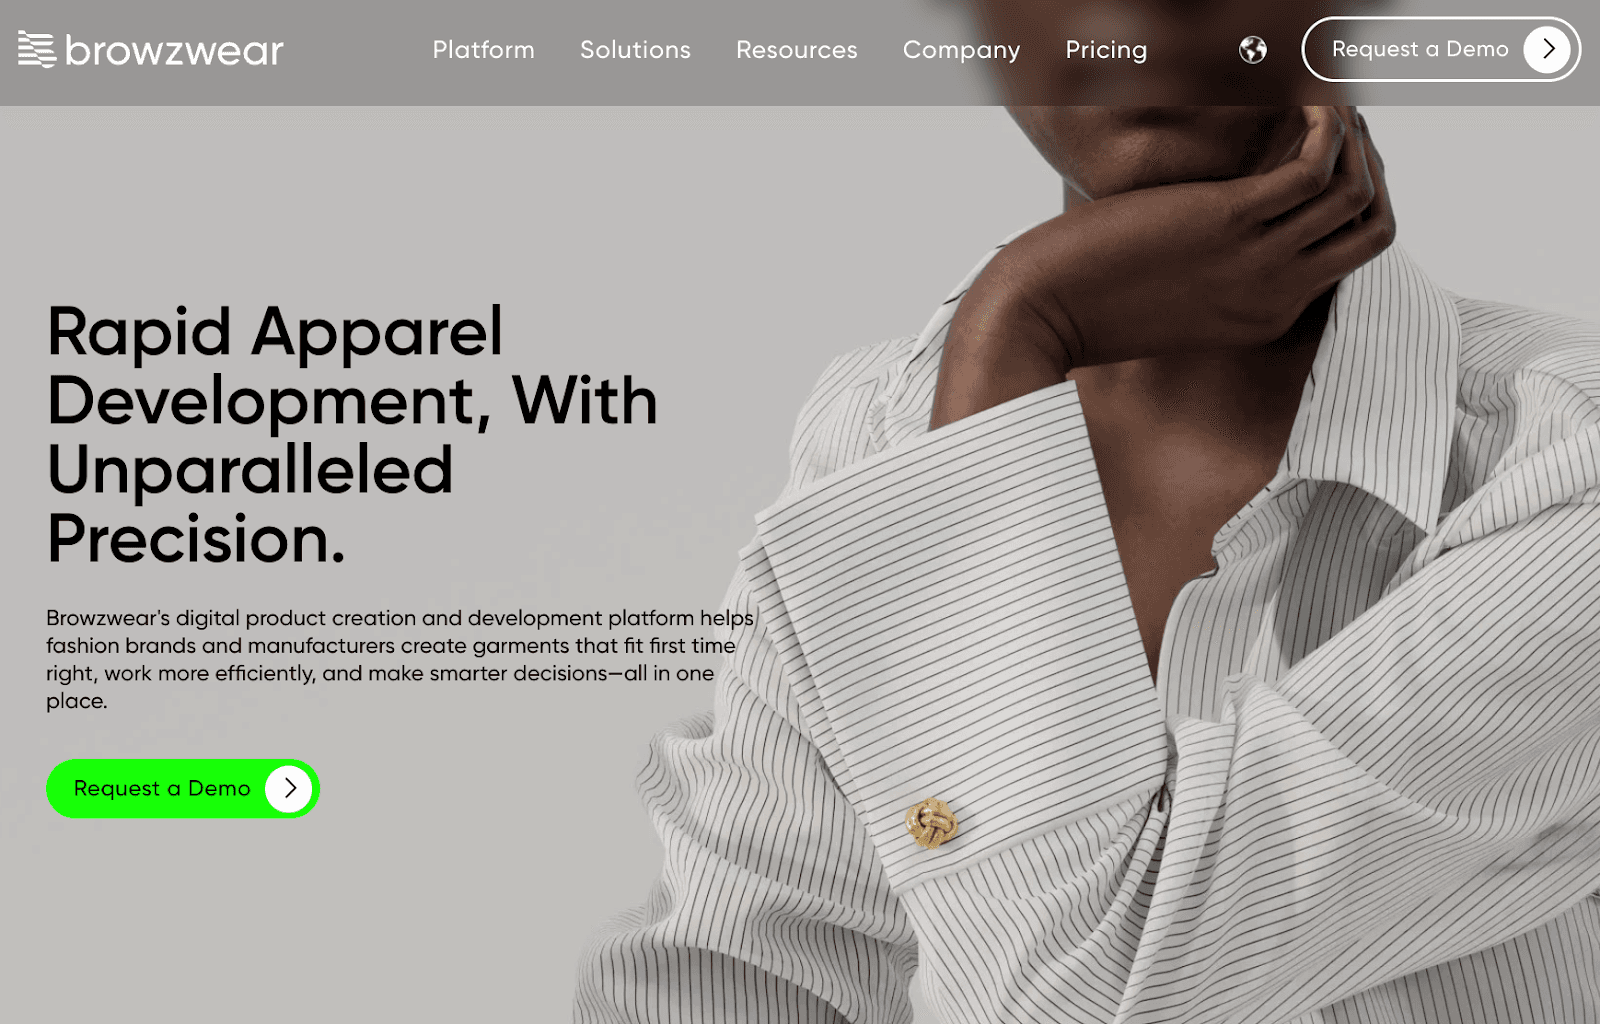Go to the Pricing page
Screen dimensions: 1600x1024
coord(1106,50)
